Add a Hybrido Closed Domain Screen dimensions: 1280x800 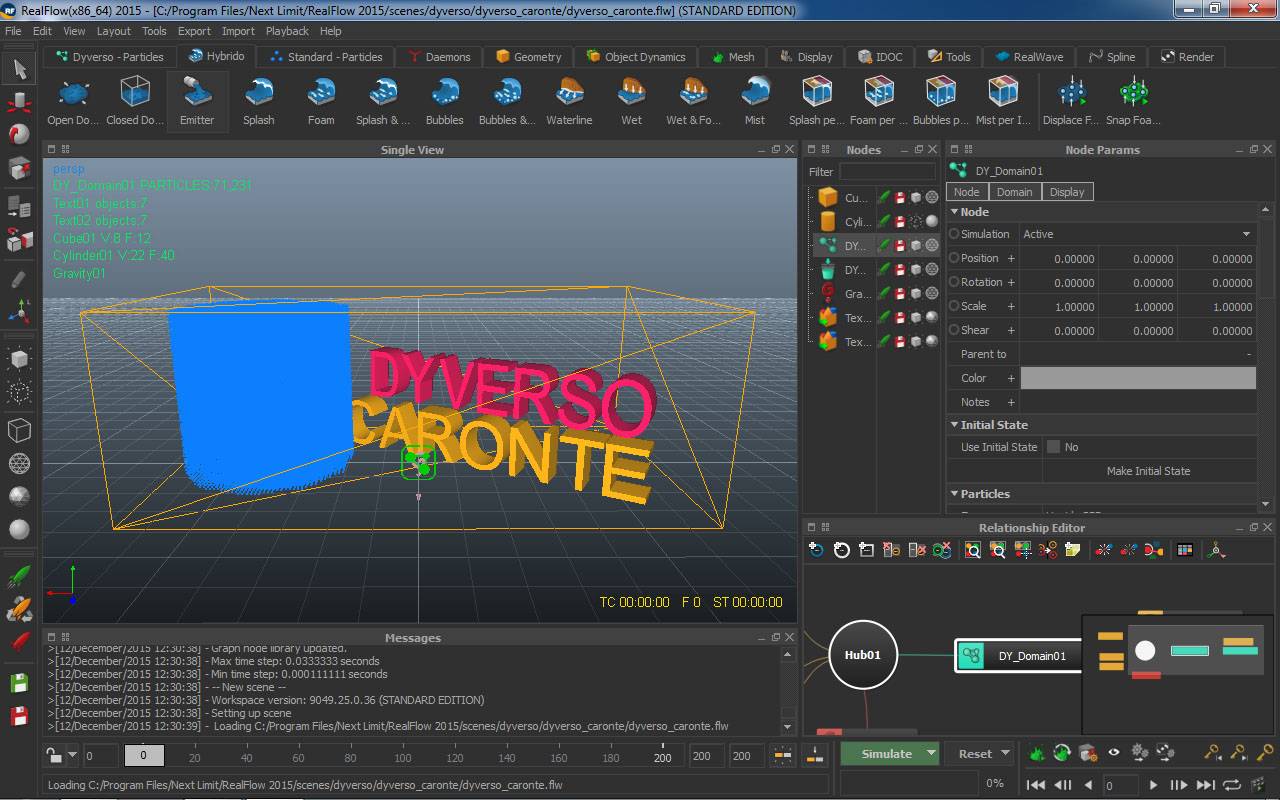135,101
